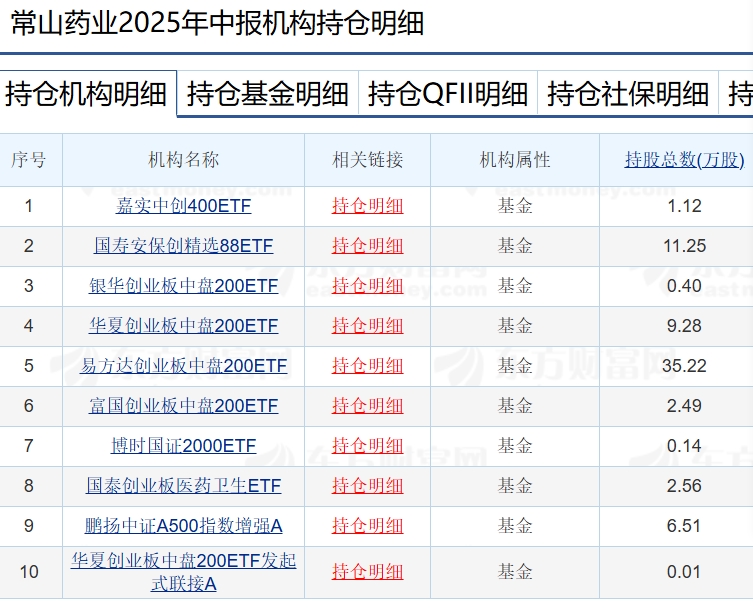Select share count value 11.25

684,246
